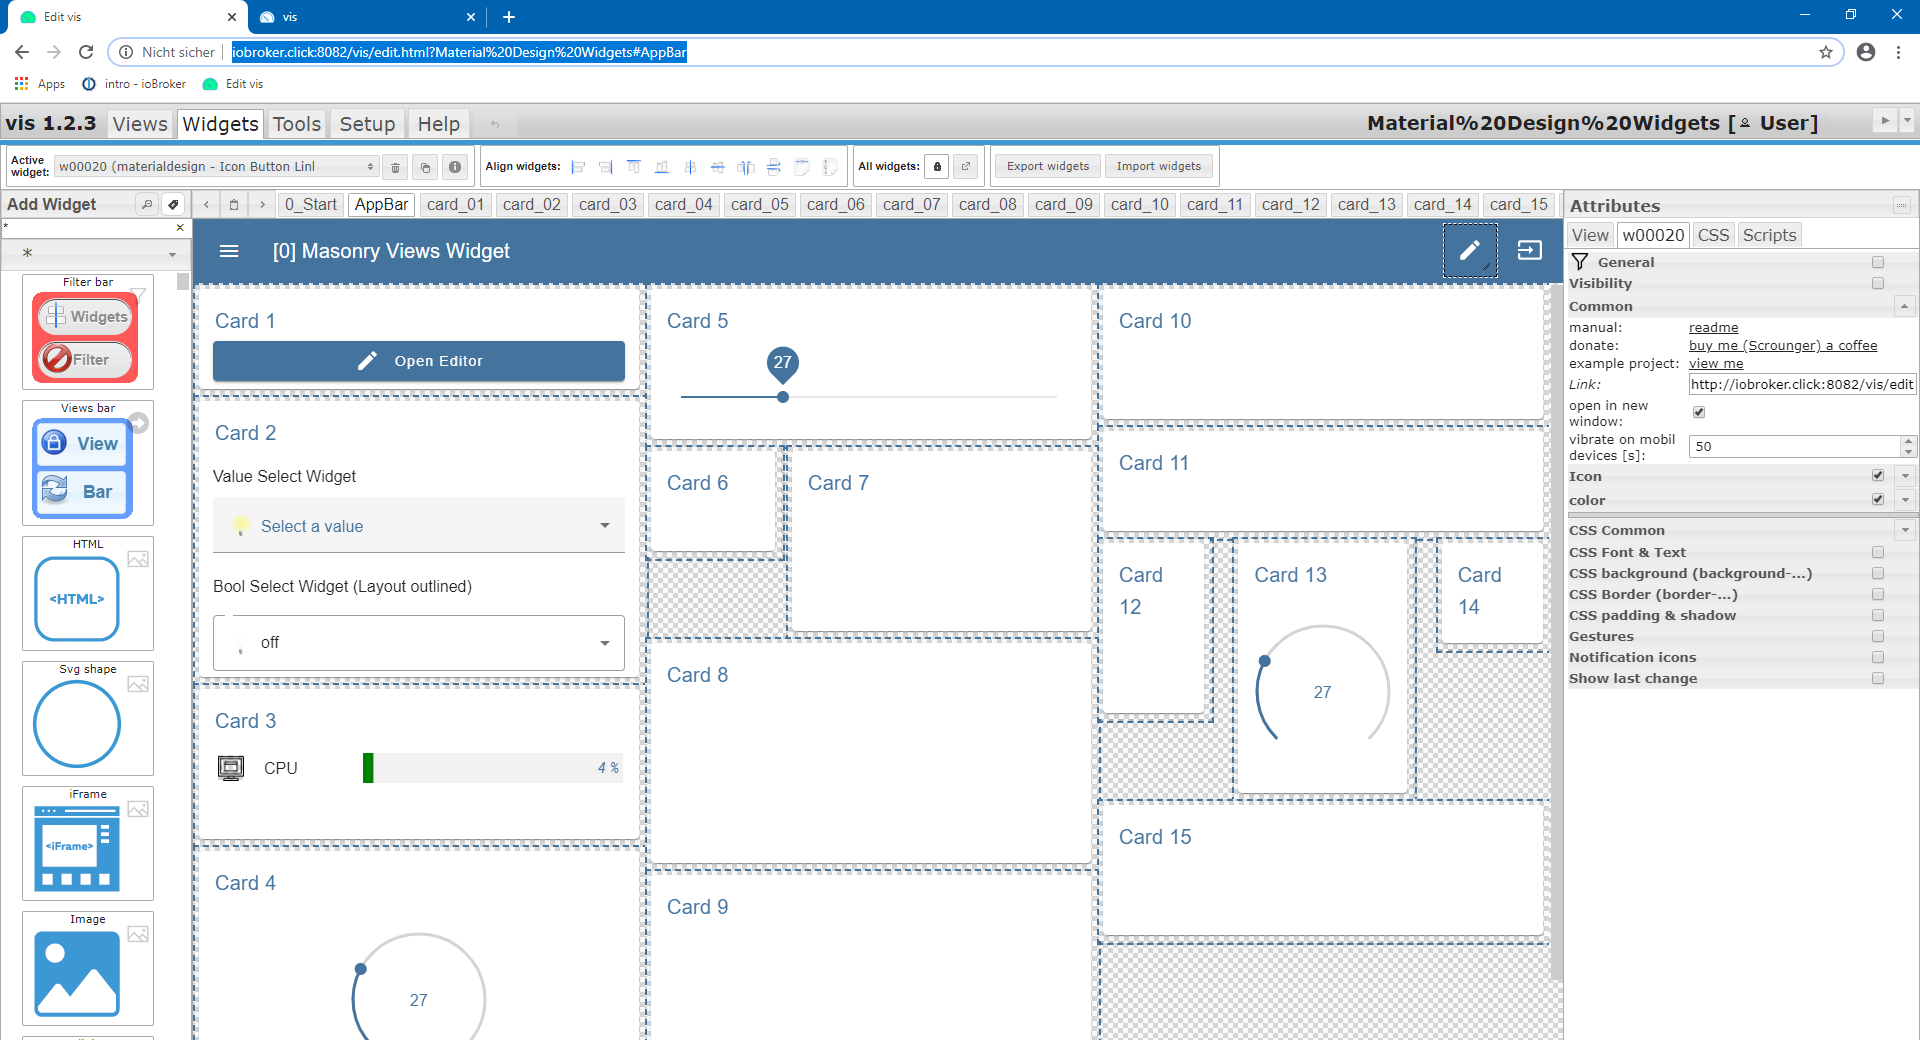Open the Select a value dropdown
Image resolution: width=1920 pixels, height=1040 pixels.
coord(419,525)
